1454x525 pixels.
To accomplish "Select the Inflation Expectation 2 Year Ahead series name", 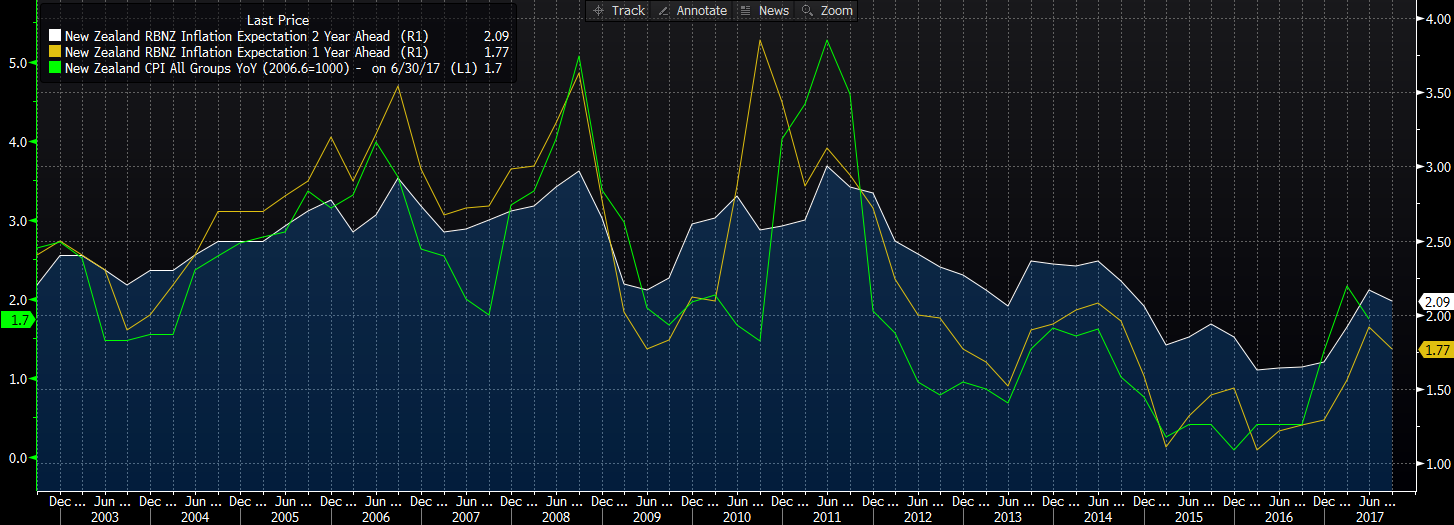I will tap(228, 37).
